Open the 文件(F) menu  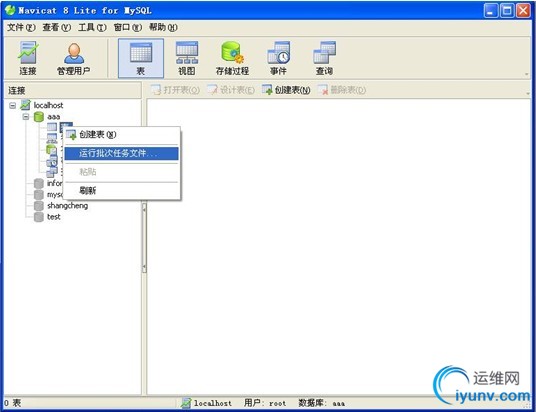21,27
